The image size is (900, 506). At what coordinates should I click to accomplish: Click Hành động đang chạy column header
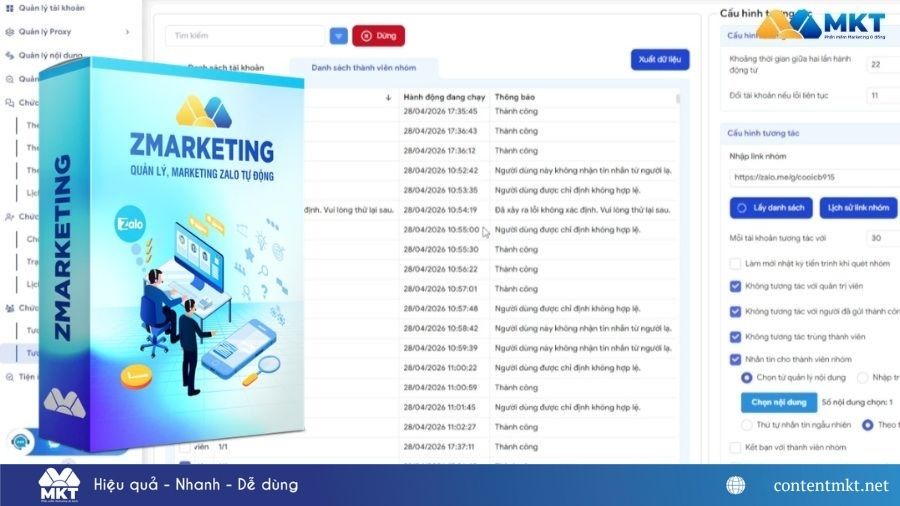(444, 97)
